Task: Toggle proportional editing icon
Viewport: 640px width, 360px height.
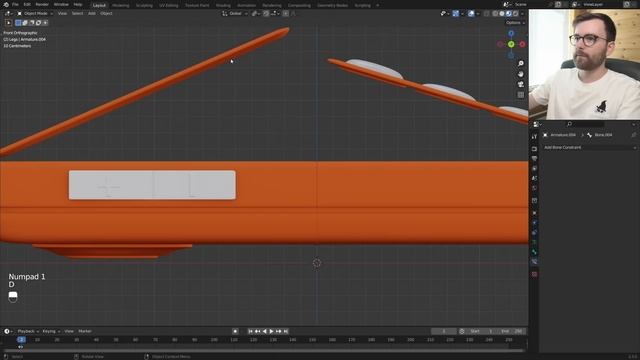Action: [286, 13]
